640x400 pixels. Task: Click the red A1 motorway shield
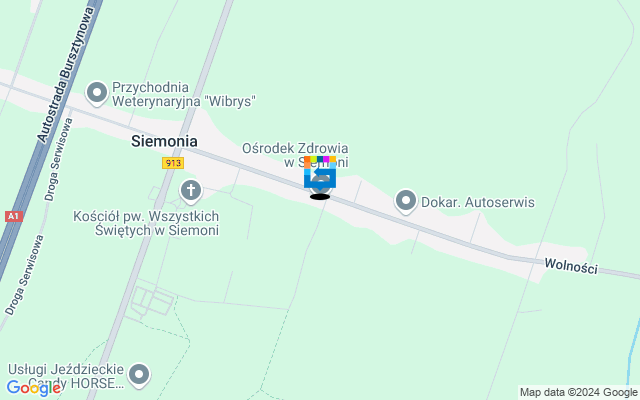tap(13, 216)
